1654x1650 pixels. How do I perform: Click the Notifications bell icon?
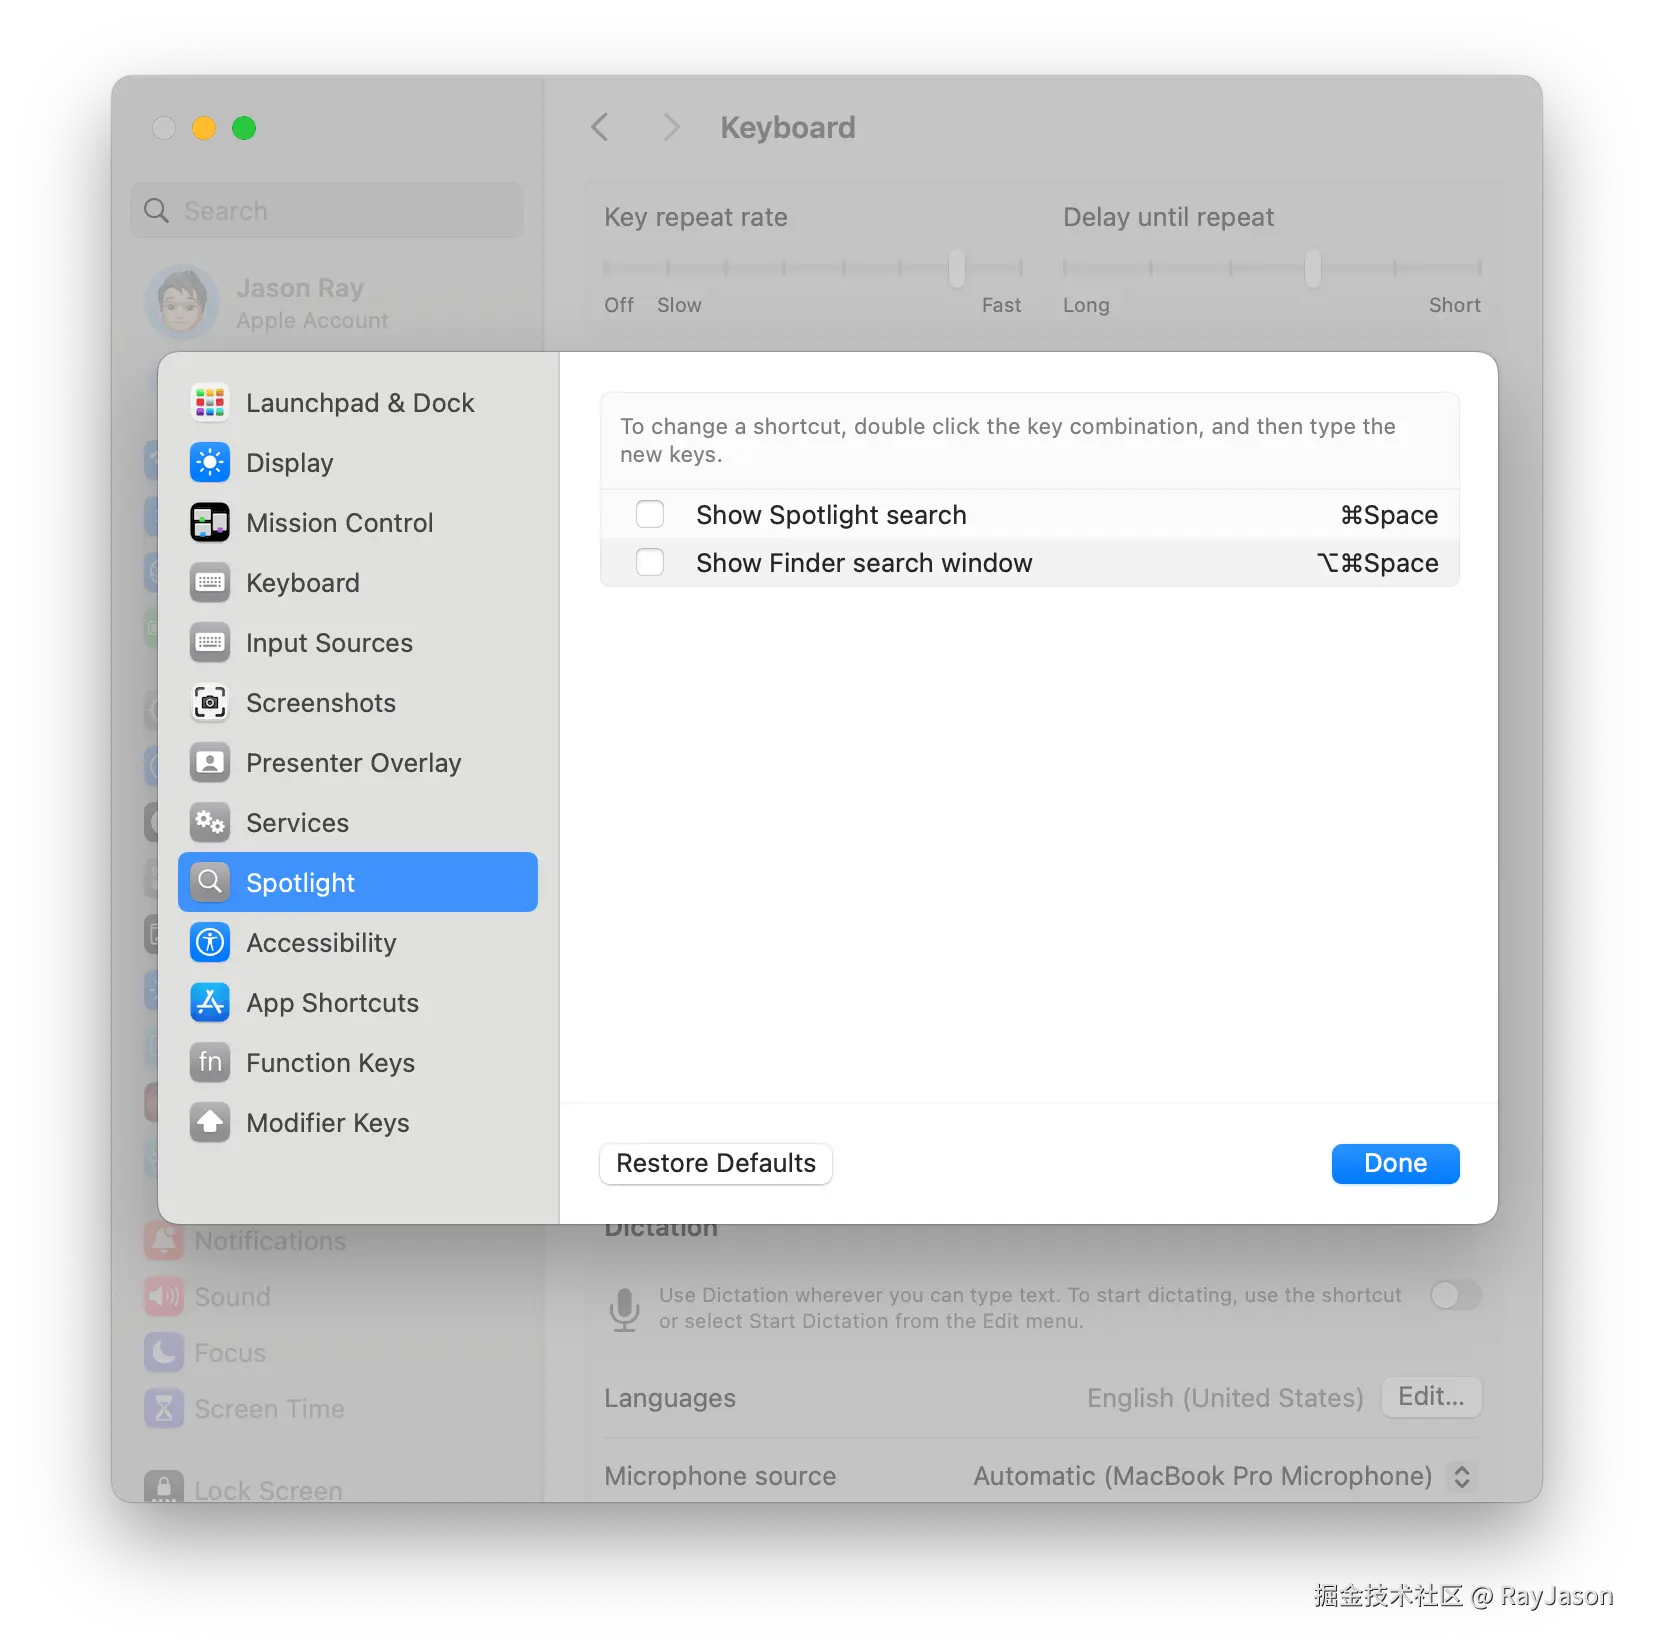pyautogui.click(x=164, y=1241)
